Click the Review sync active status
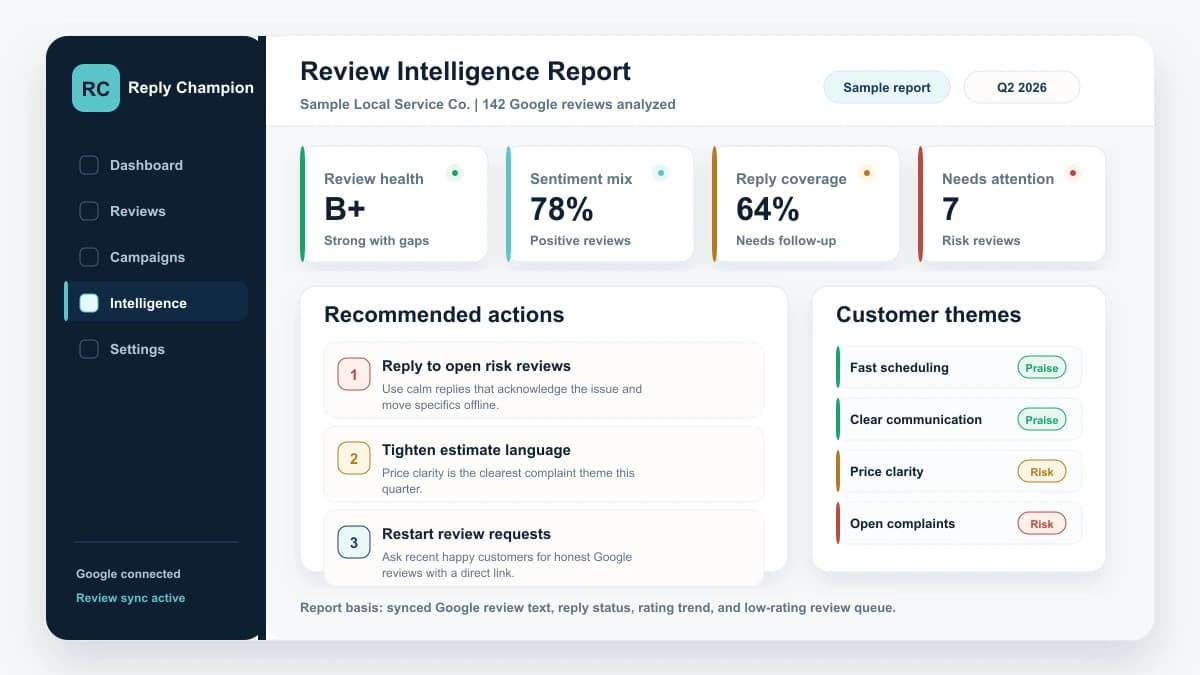Image resolution: width=1200 pixels, height=675 pixels. click(130, 598)
